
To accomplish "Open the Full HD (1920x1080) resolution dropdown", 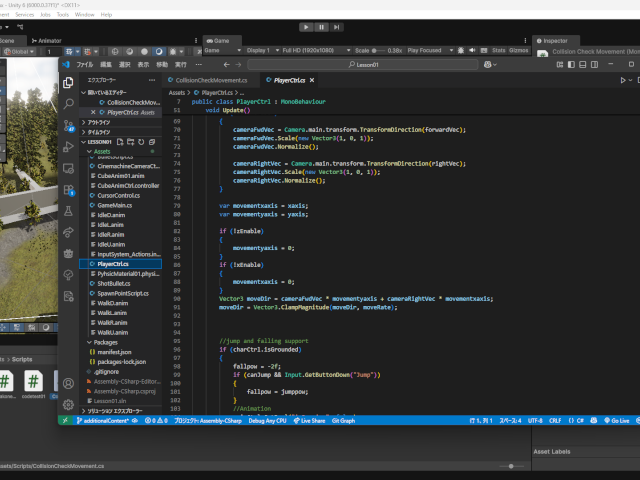I will 316,50.
